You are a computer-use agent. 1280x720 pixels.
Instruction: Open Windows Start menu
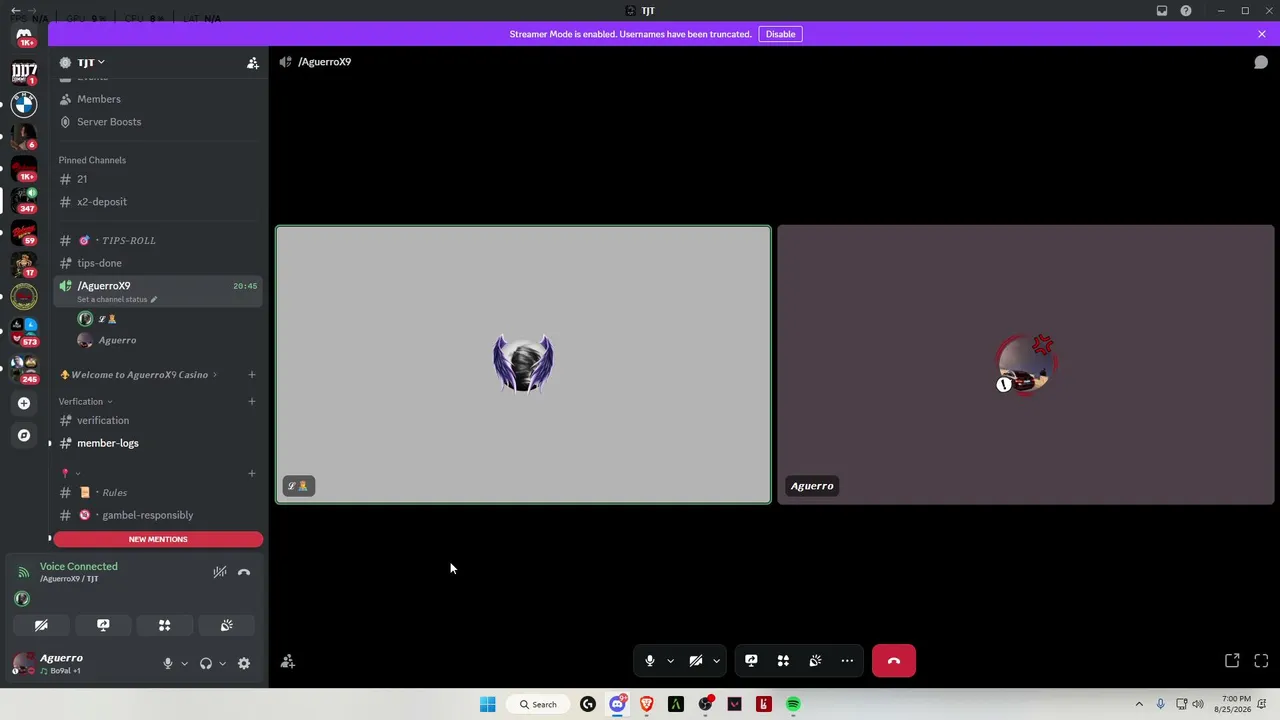point(487,705)
